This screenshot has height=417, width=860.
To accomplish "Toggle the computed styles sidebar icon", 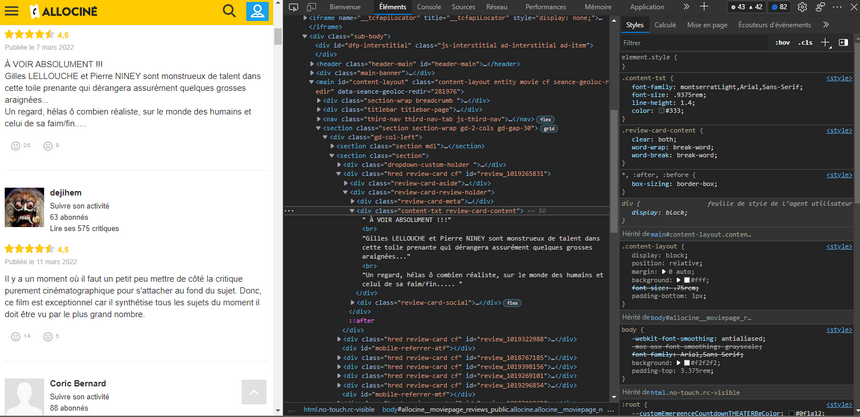I will pyautogui.click(x=844, y=42).
